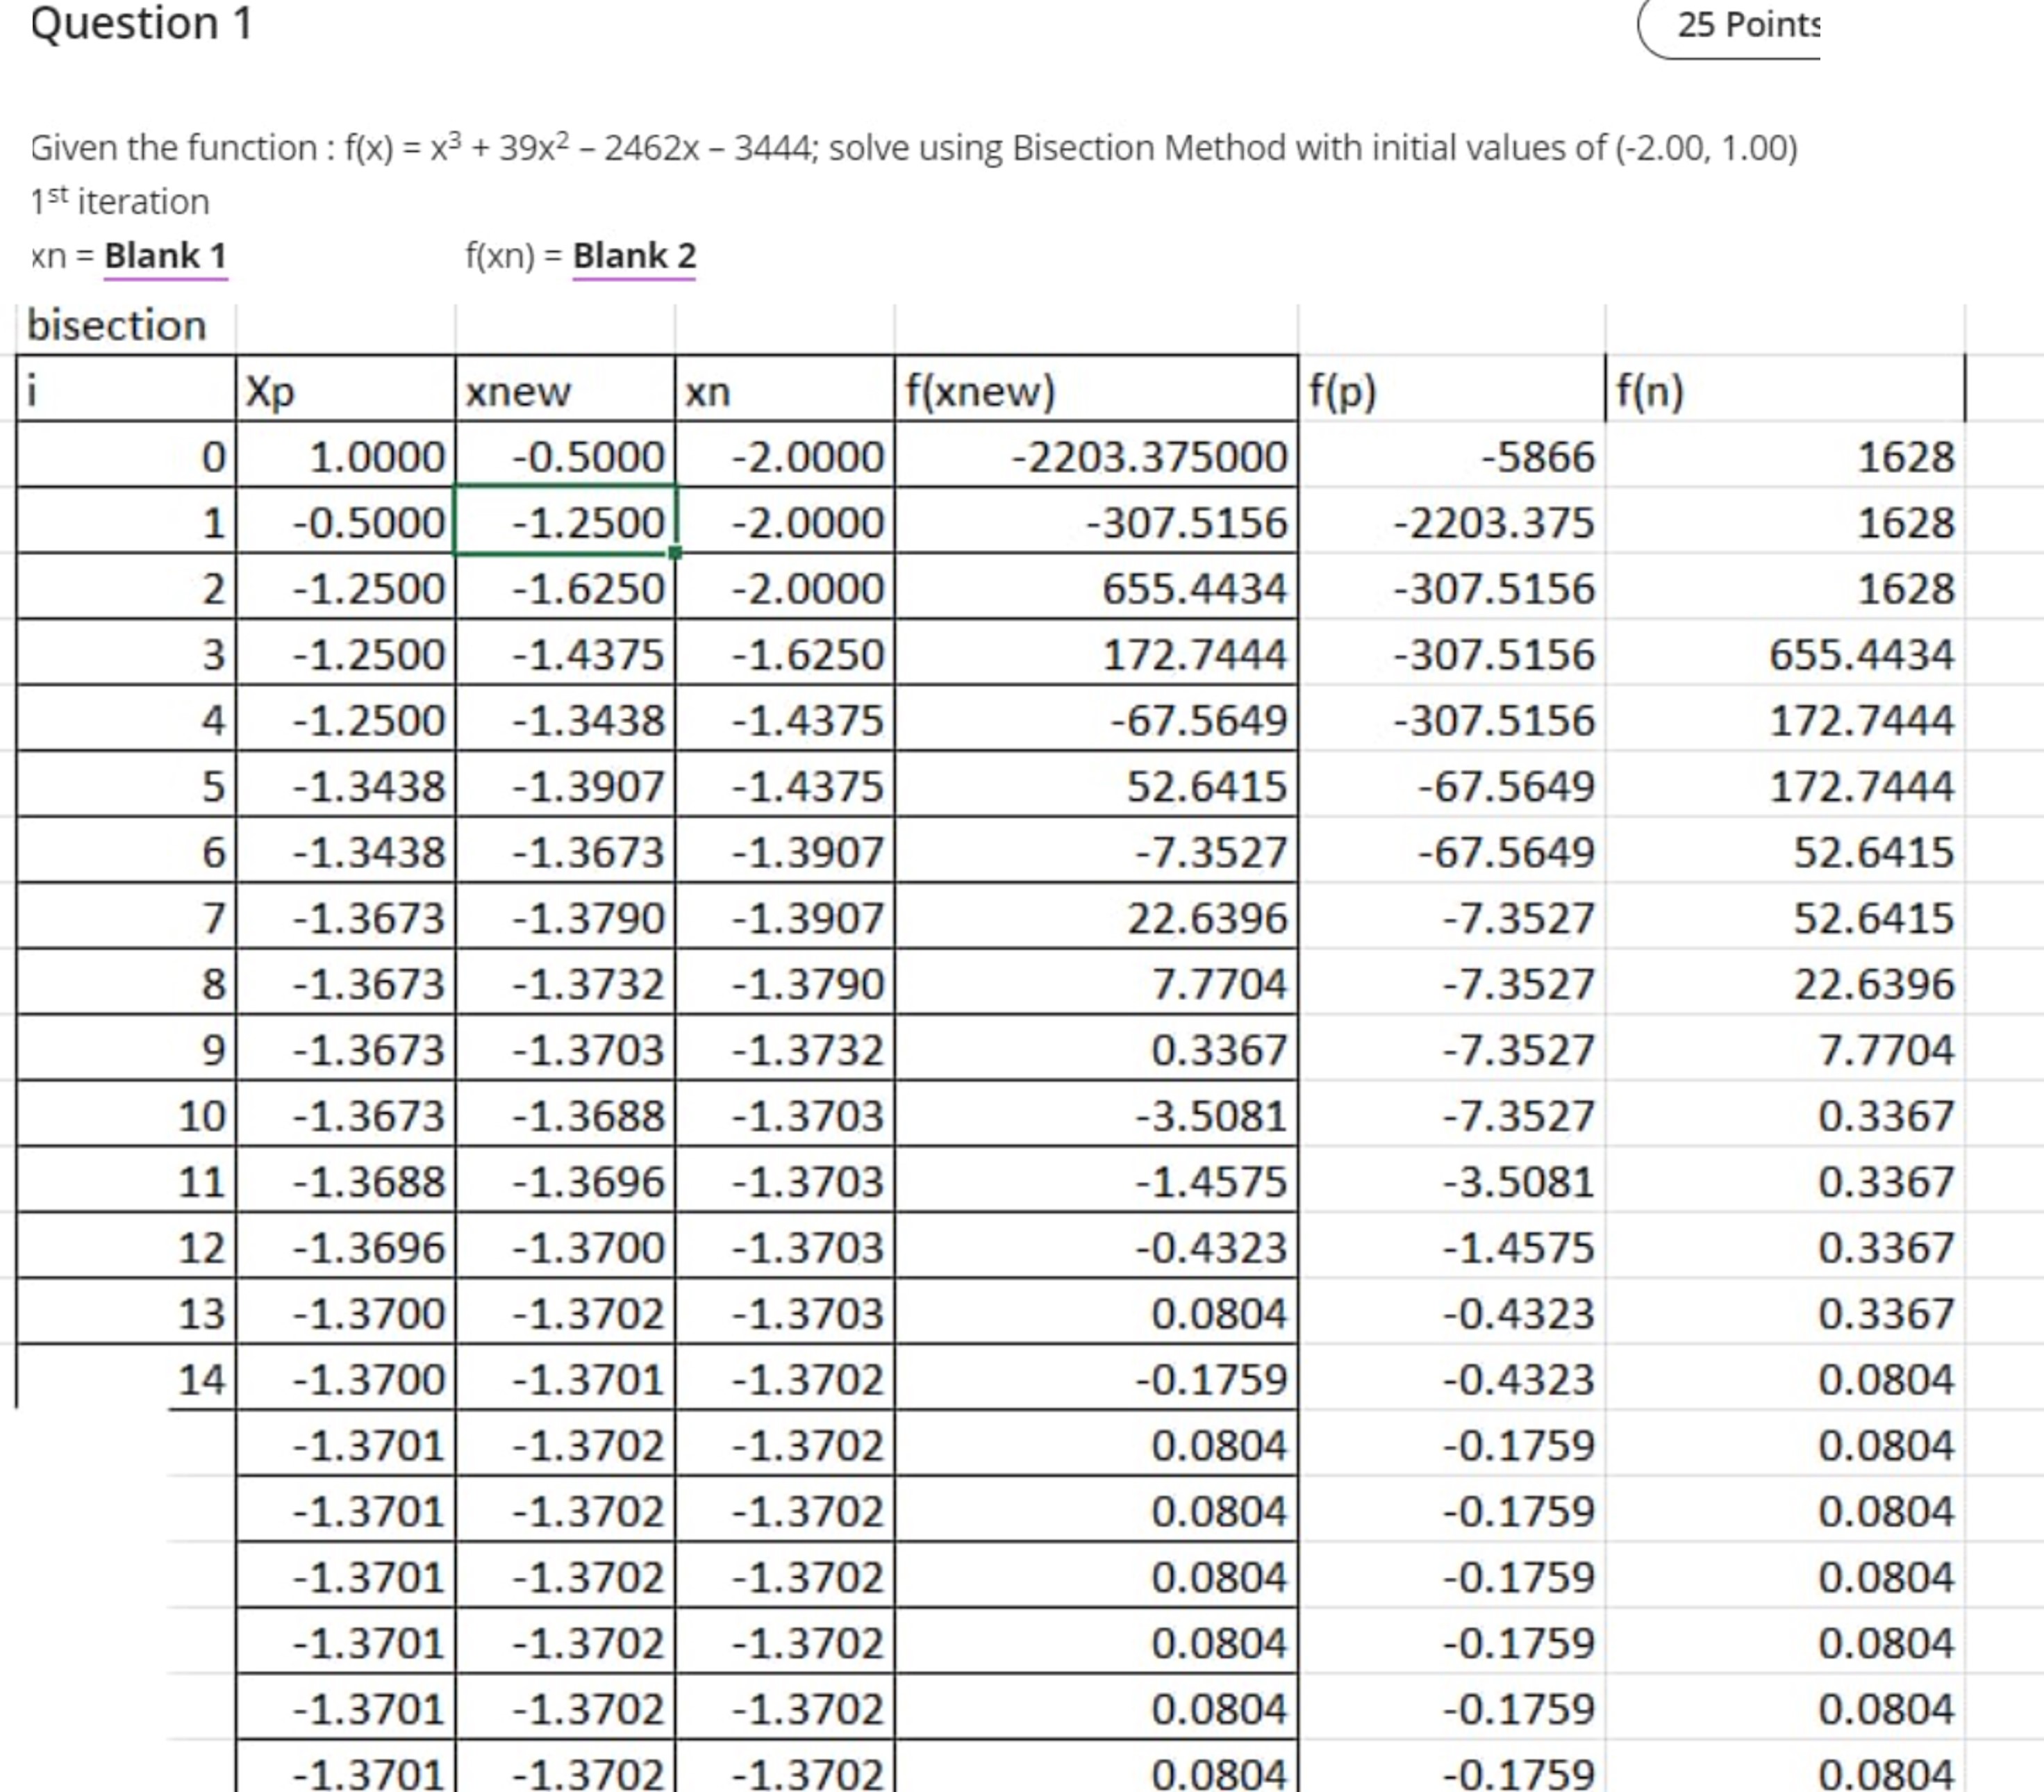This screenshot has height=1792, width=2044.
Task: Click the xnew column header cell
Action: 565,390
